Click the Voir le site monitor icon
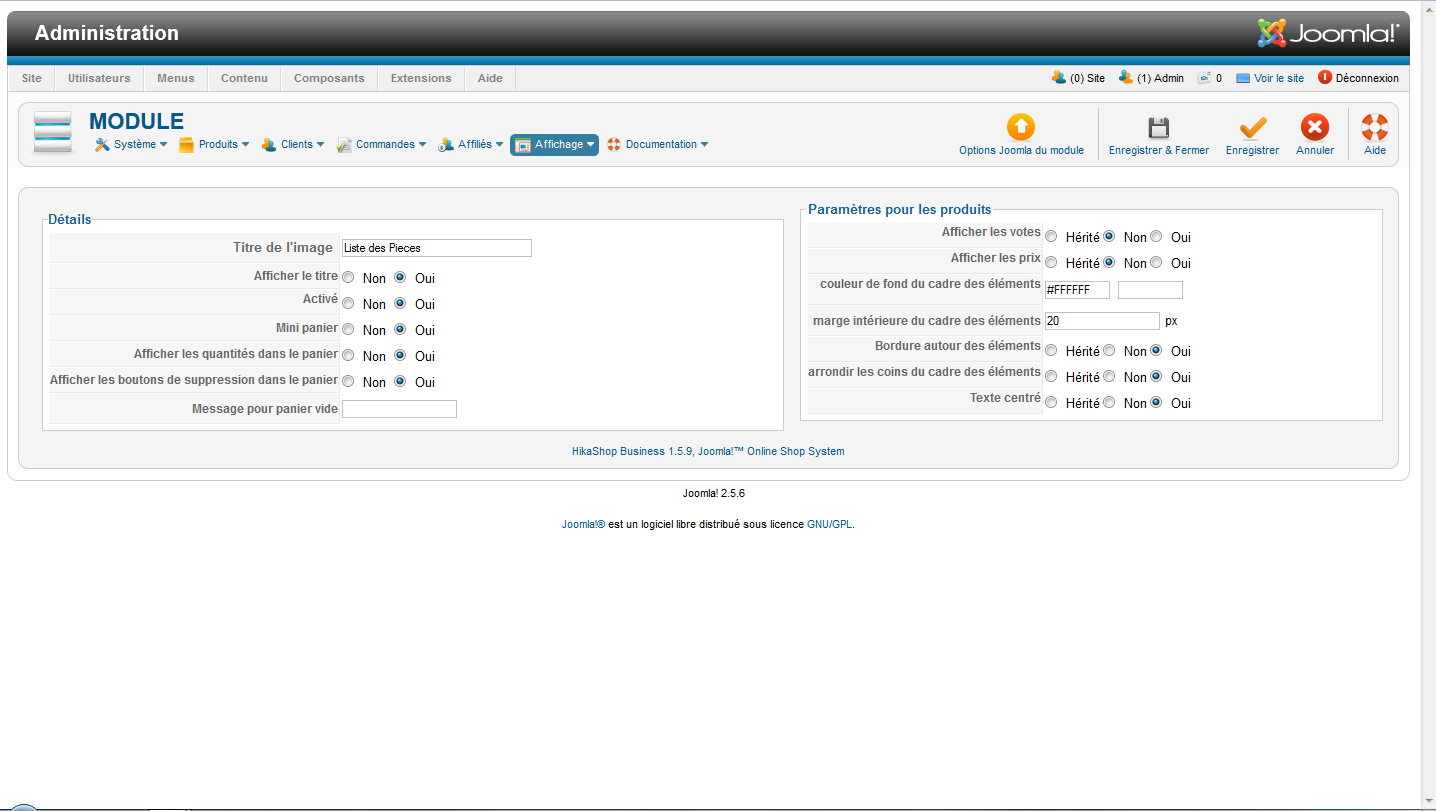Image resolution: width=1436 pixels, height=811 pixels. [x=1243, y=78]
